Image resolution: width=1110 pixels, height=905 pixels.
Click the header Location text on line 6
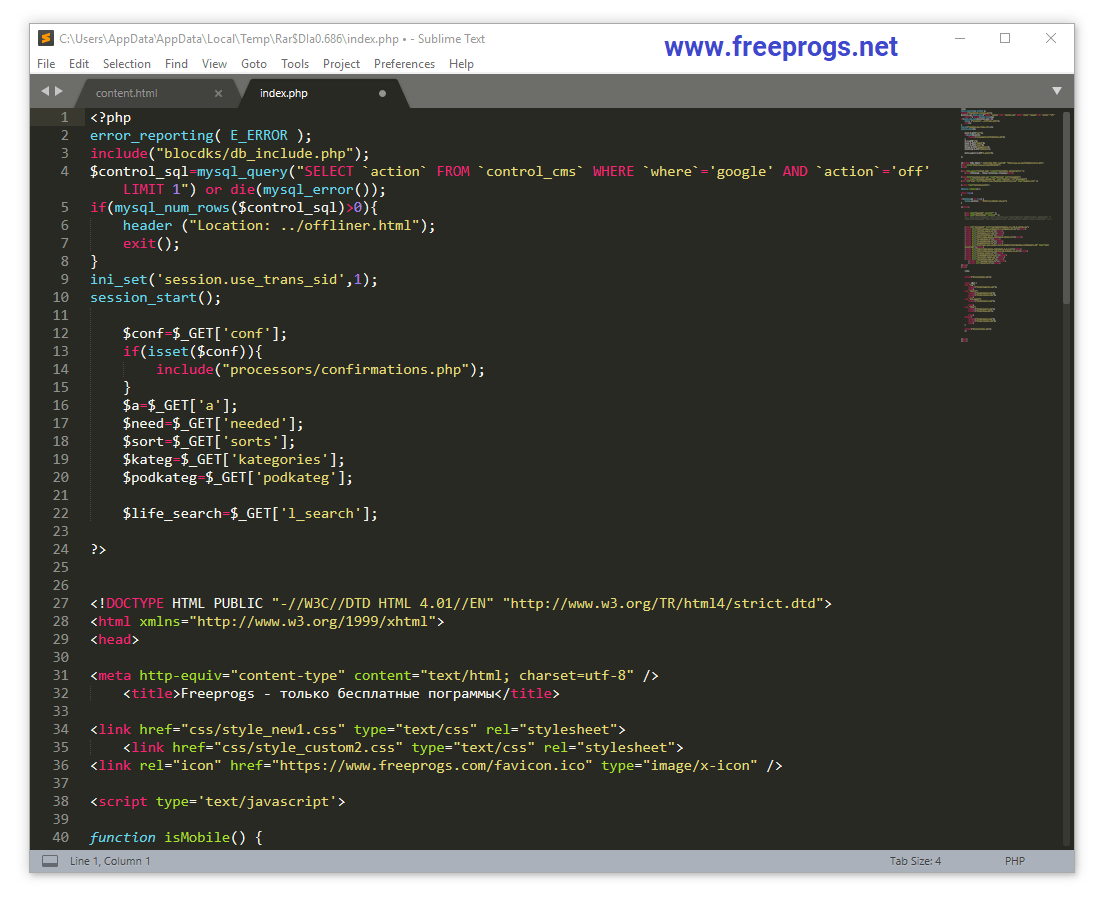pos(279,226)
